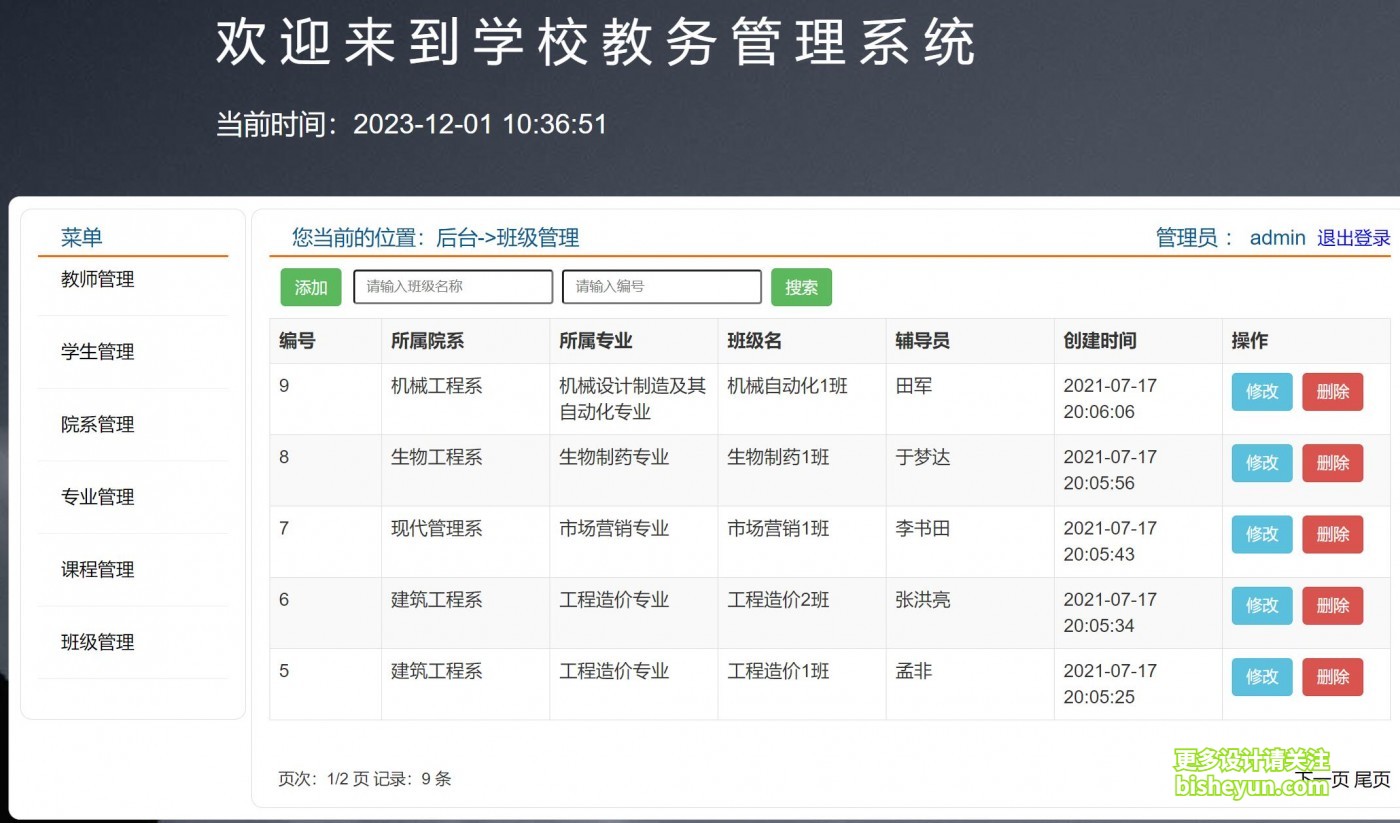The height and width of the screenshot is (823, 1400).
Task: Open 课程管理 from the sidebar
Action: pyautogui.click(x=97, y=570)
